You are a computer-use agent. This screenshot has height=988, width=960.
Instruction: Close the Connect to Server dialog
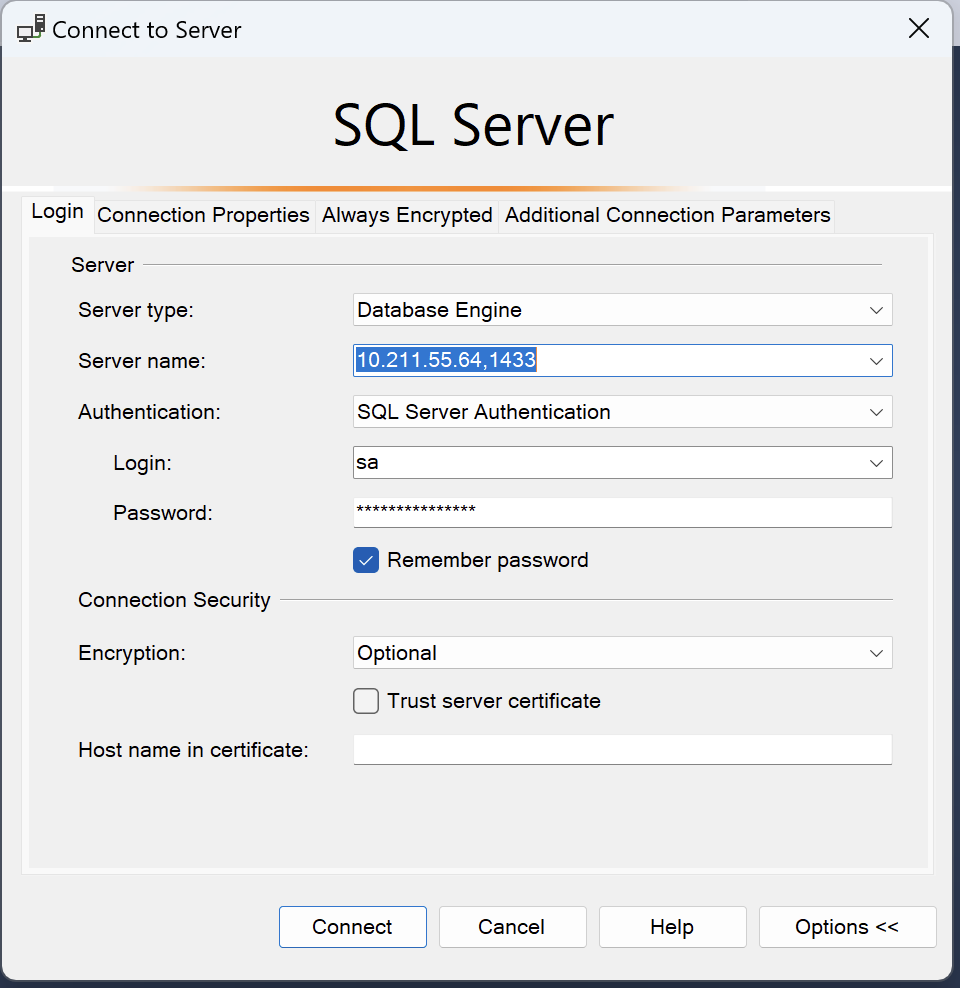coord(918,29)
